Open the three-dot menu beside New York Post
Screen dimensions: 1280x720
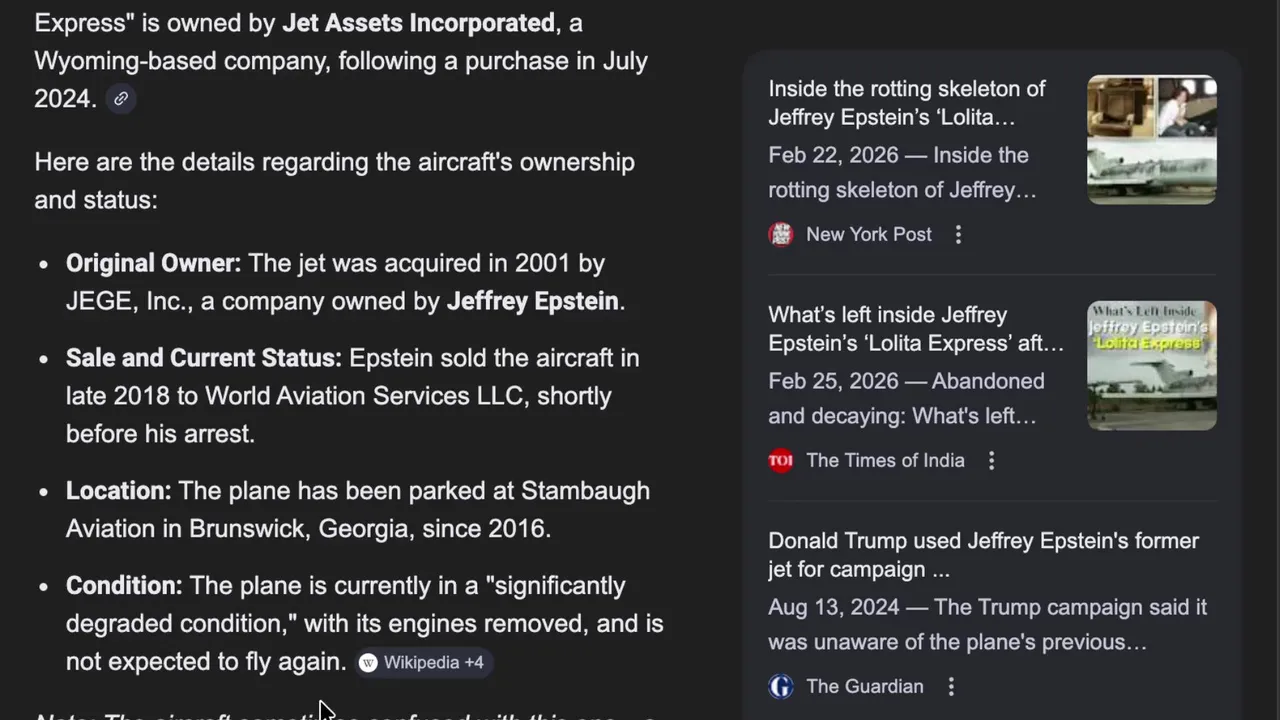[x=958, y=234]
